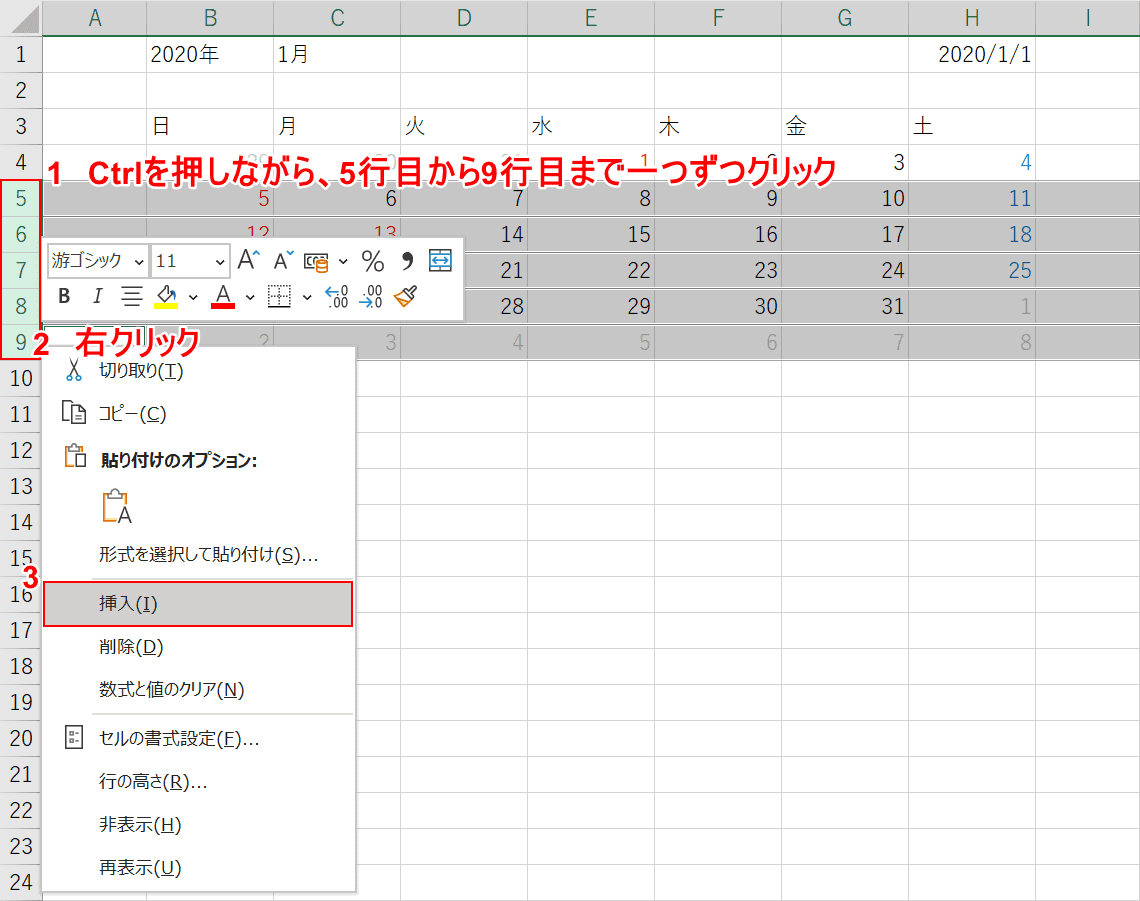Click cell with date 10
1140x901 pixels.
[845, 199]
